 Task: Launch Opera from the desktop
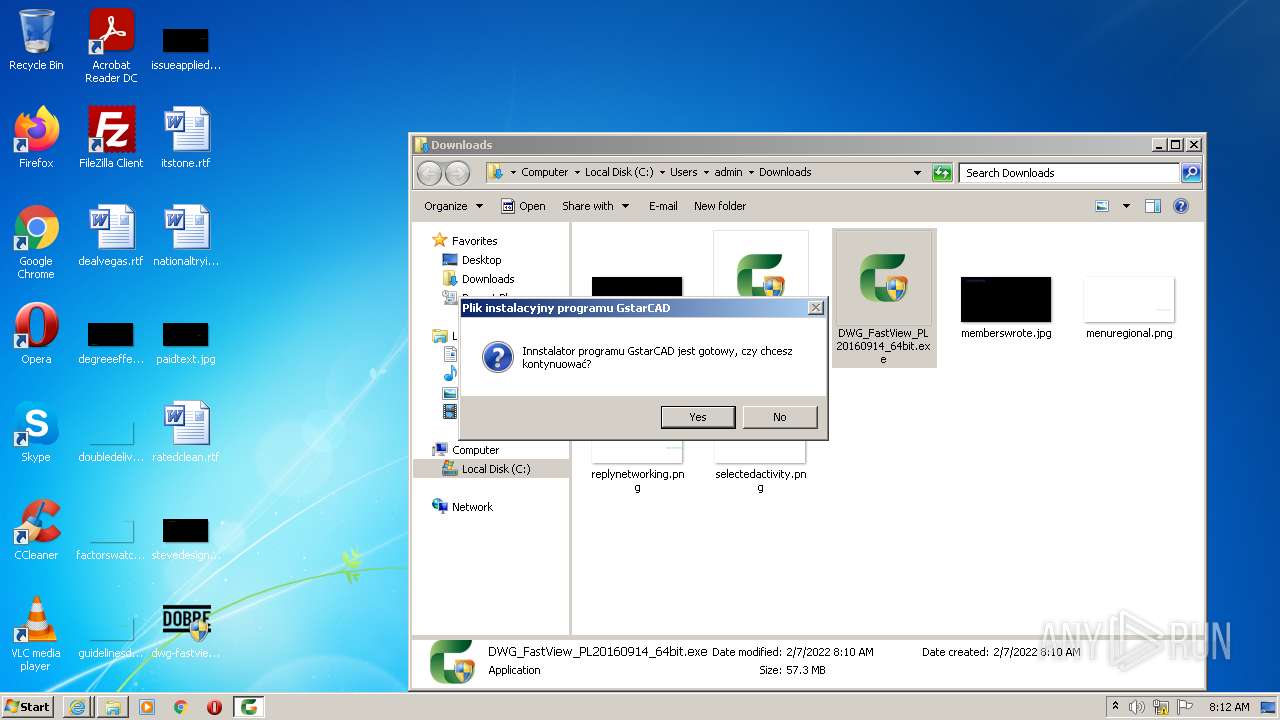(36, 334)
